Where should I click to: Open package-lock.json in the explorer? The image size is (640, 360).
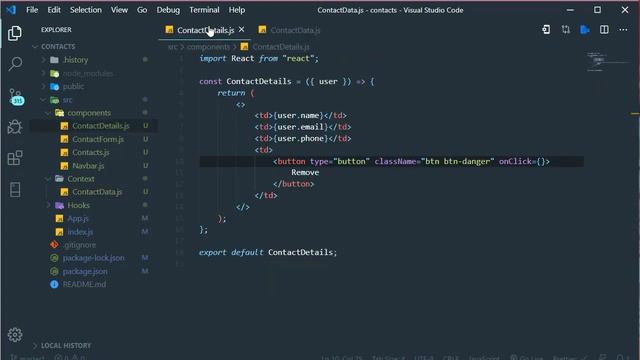coord(94,258)
